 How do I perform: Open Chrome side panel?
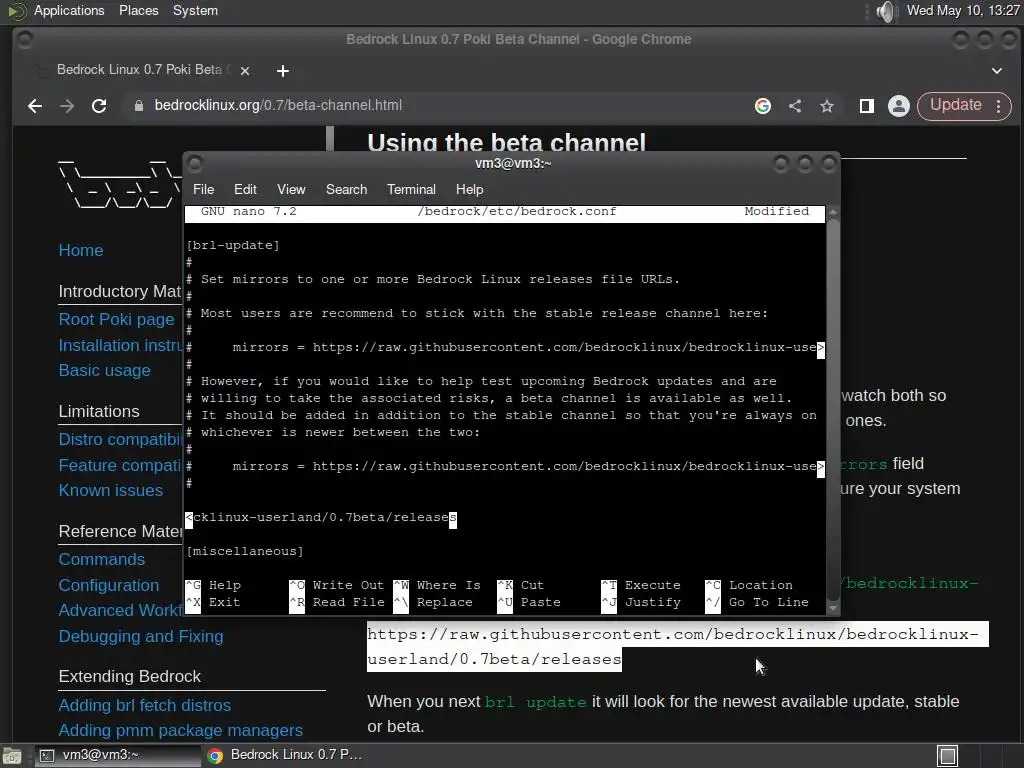click(867, 106)
